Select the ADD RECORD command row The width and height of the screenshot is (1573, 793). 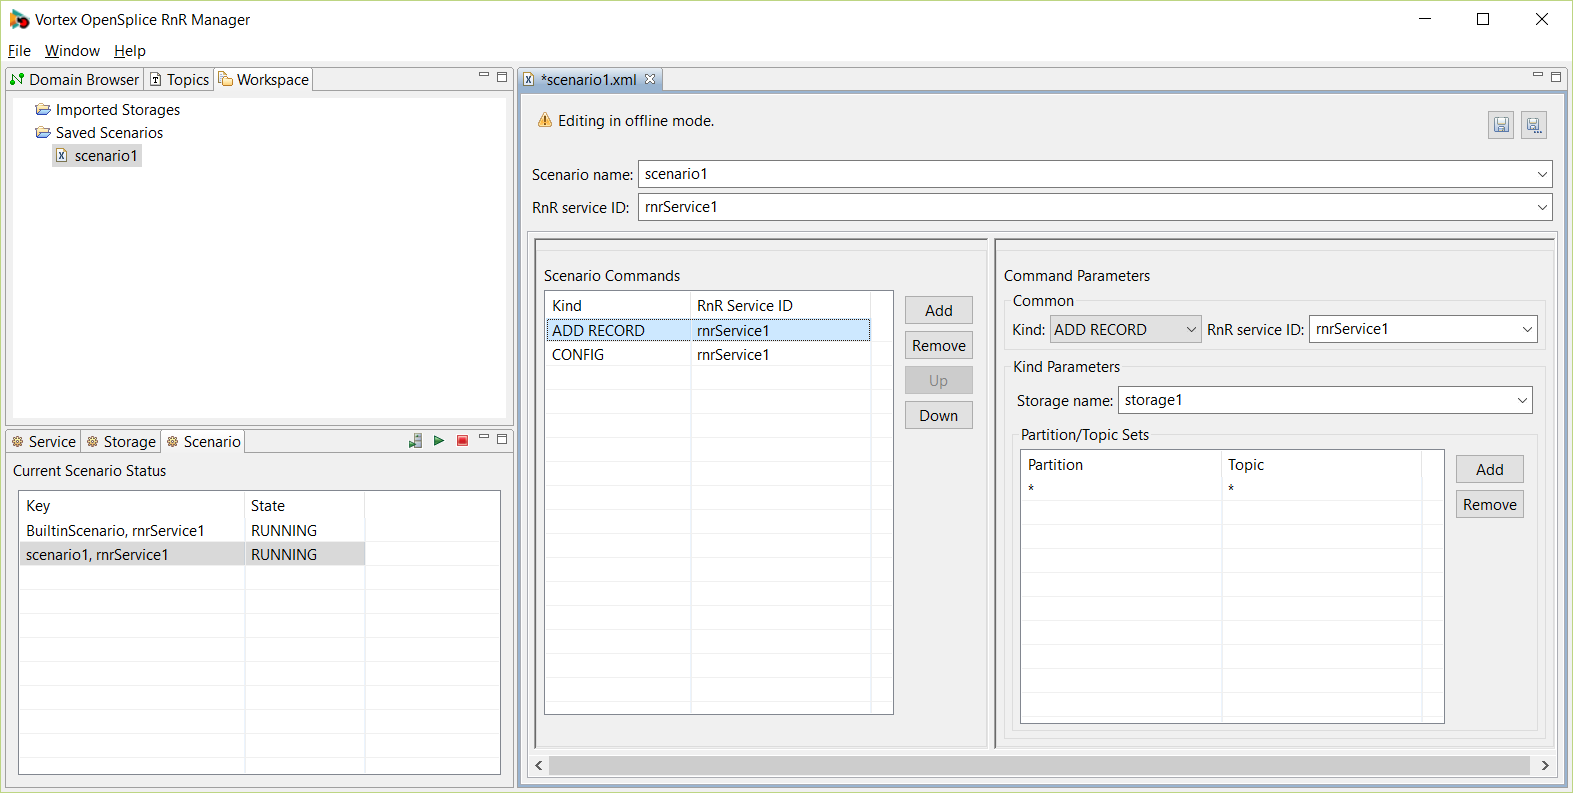coord(708,330)
